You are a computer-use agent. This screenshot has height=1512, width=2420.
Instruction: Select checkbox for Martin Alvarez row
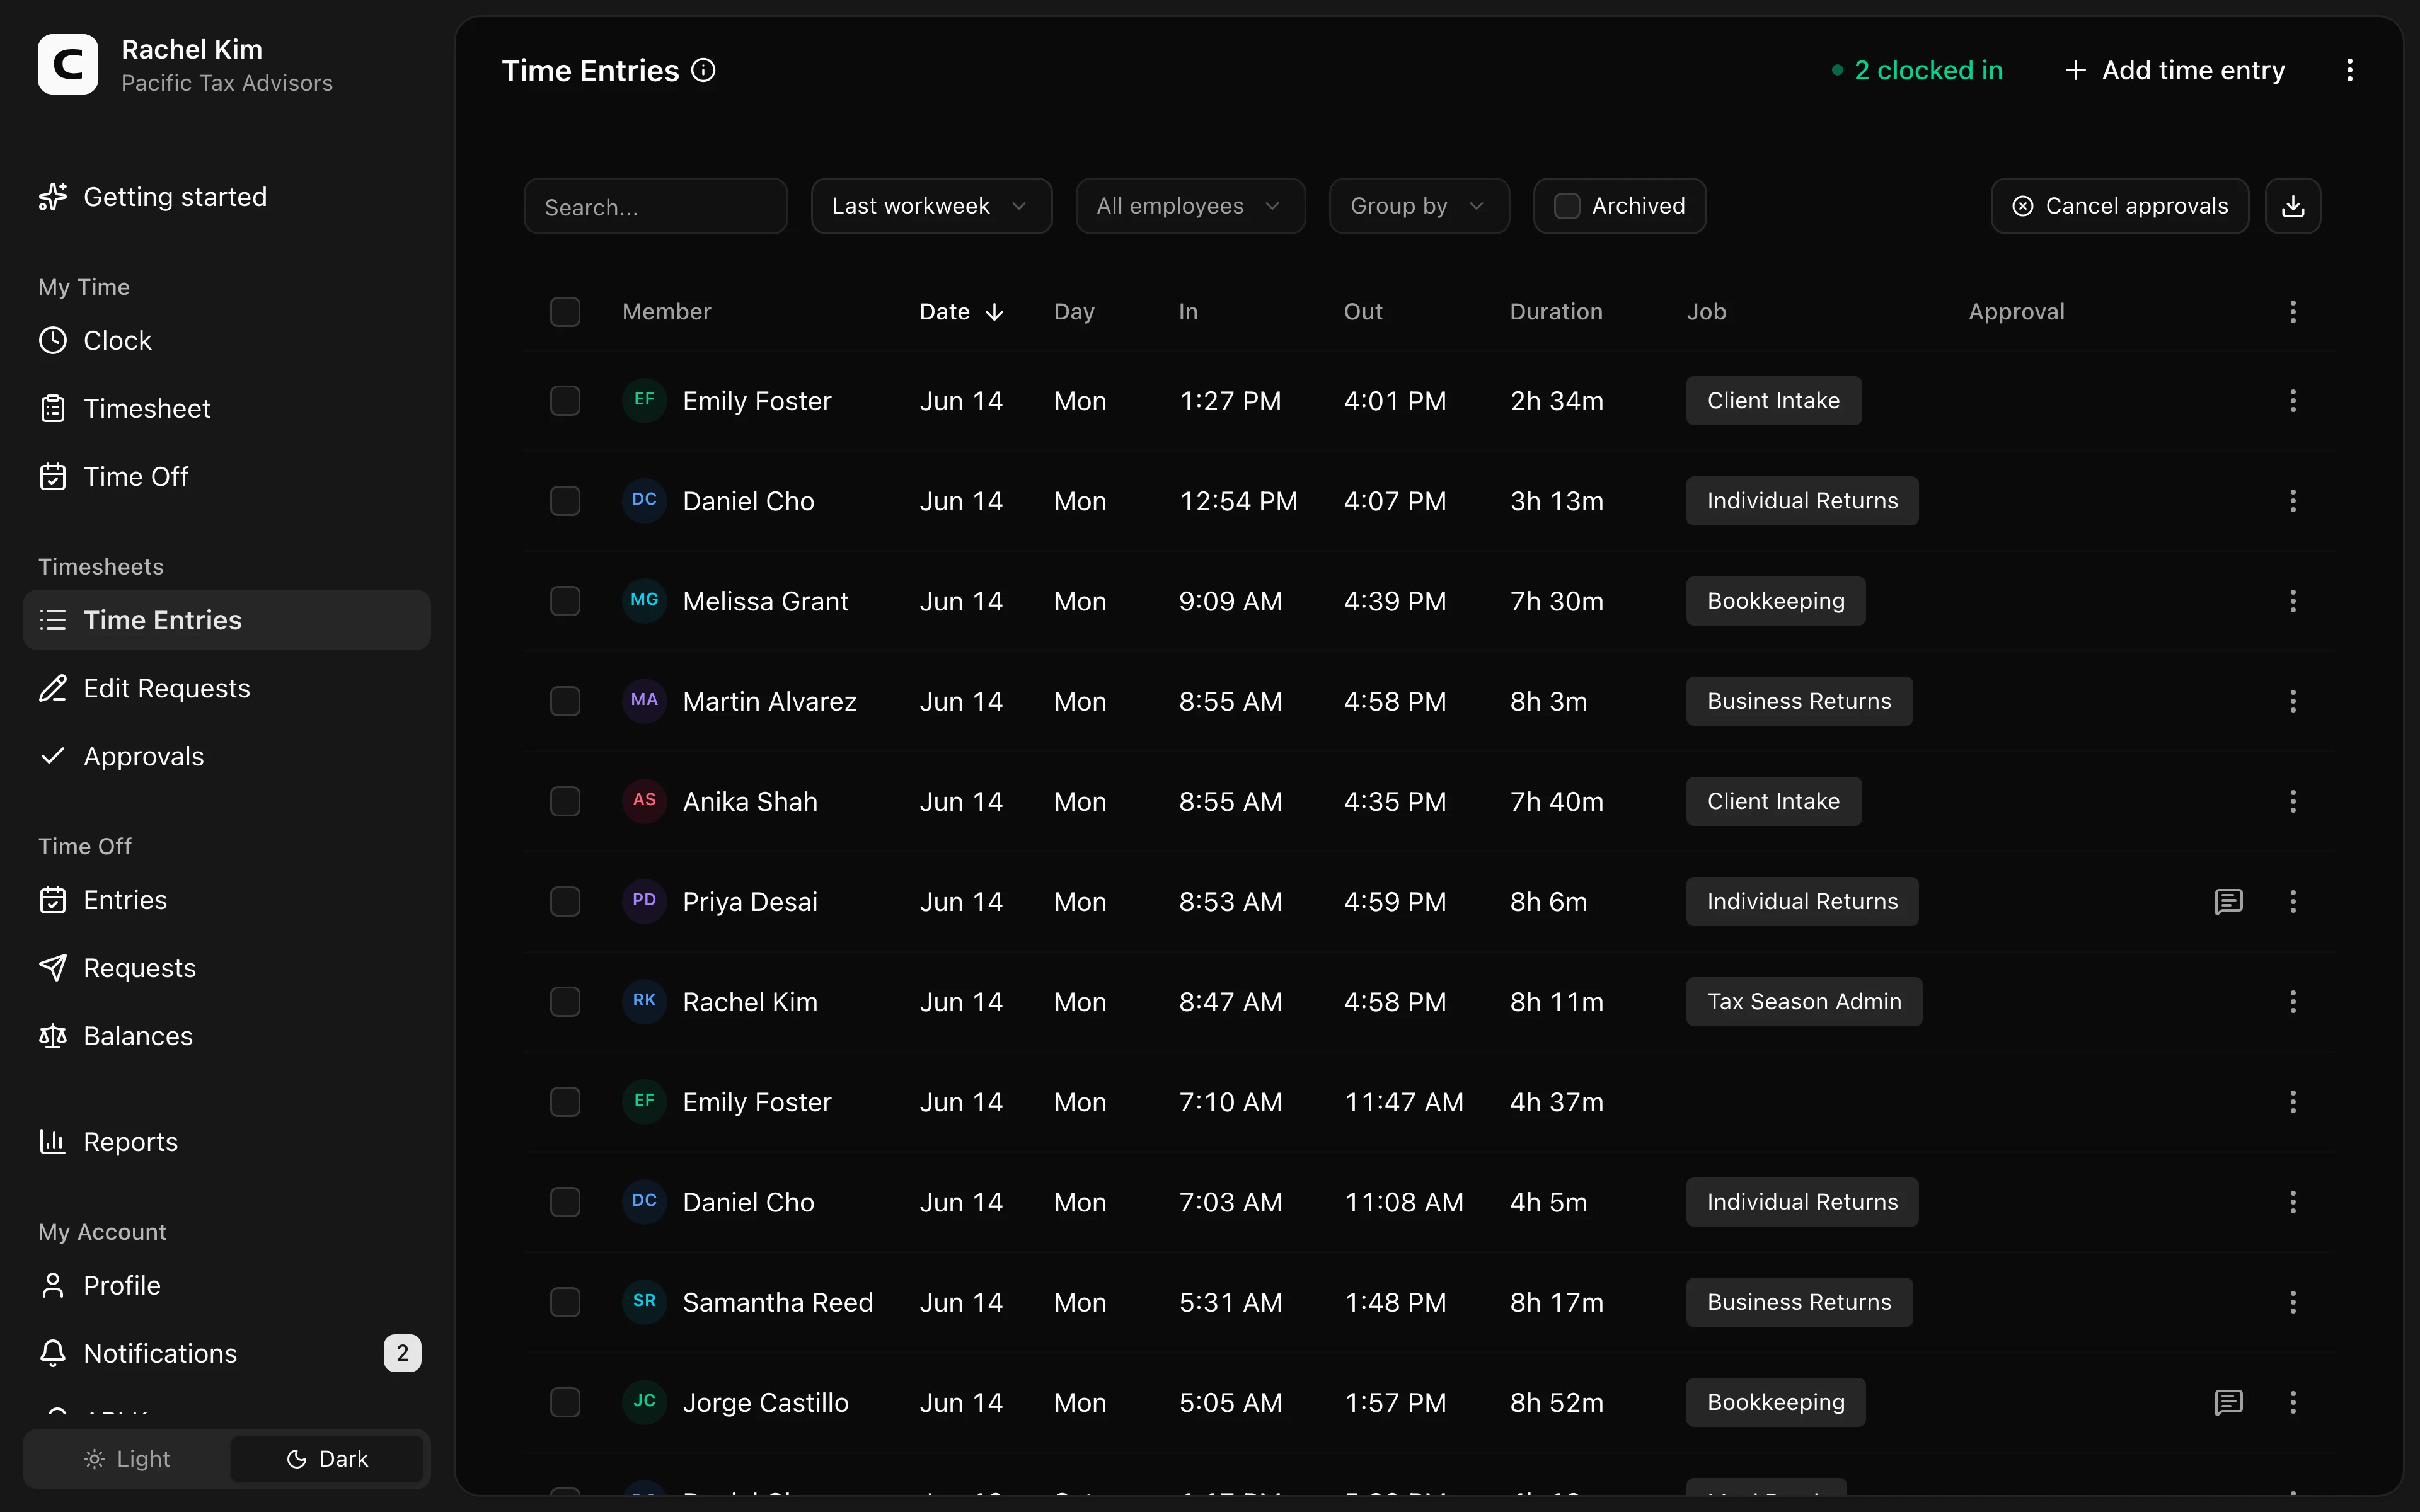coord(565,701)
